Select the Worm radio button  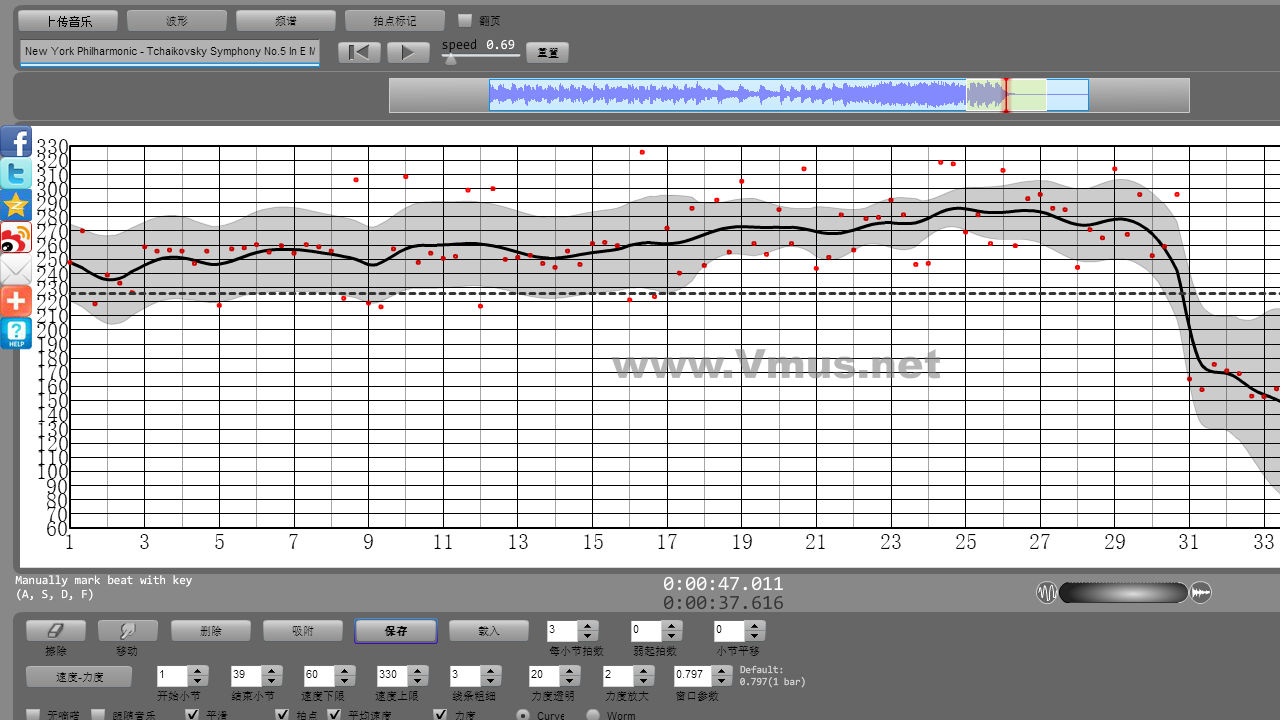(593, 715)
